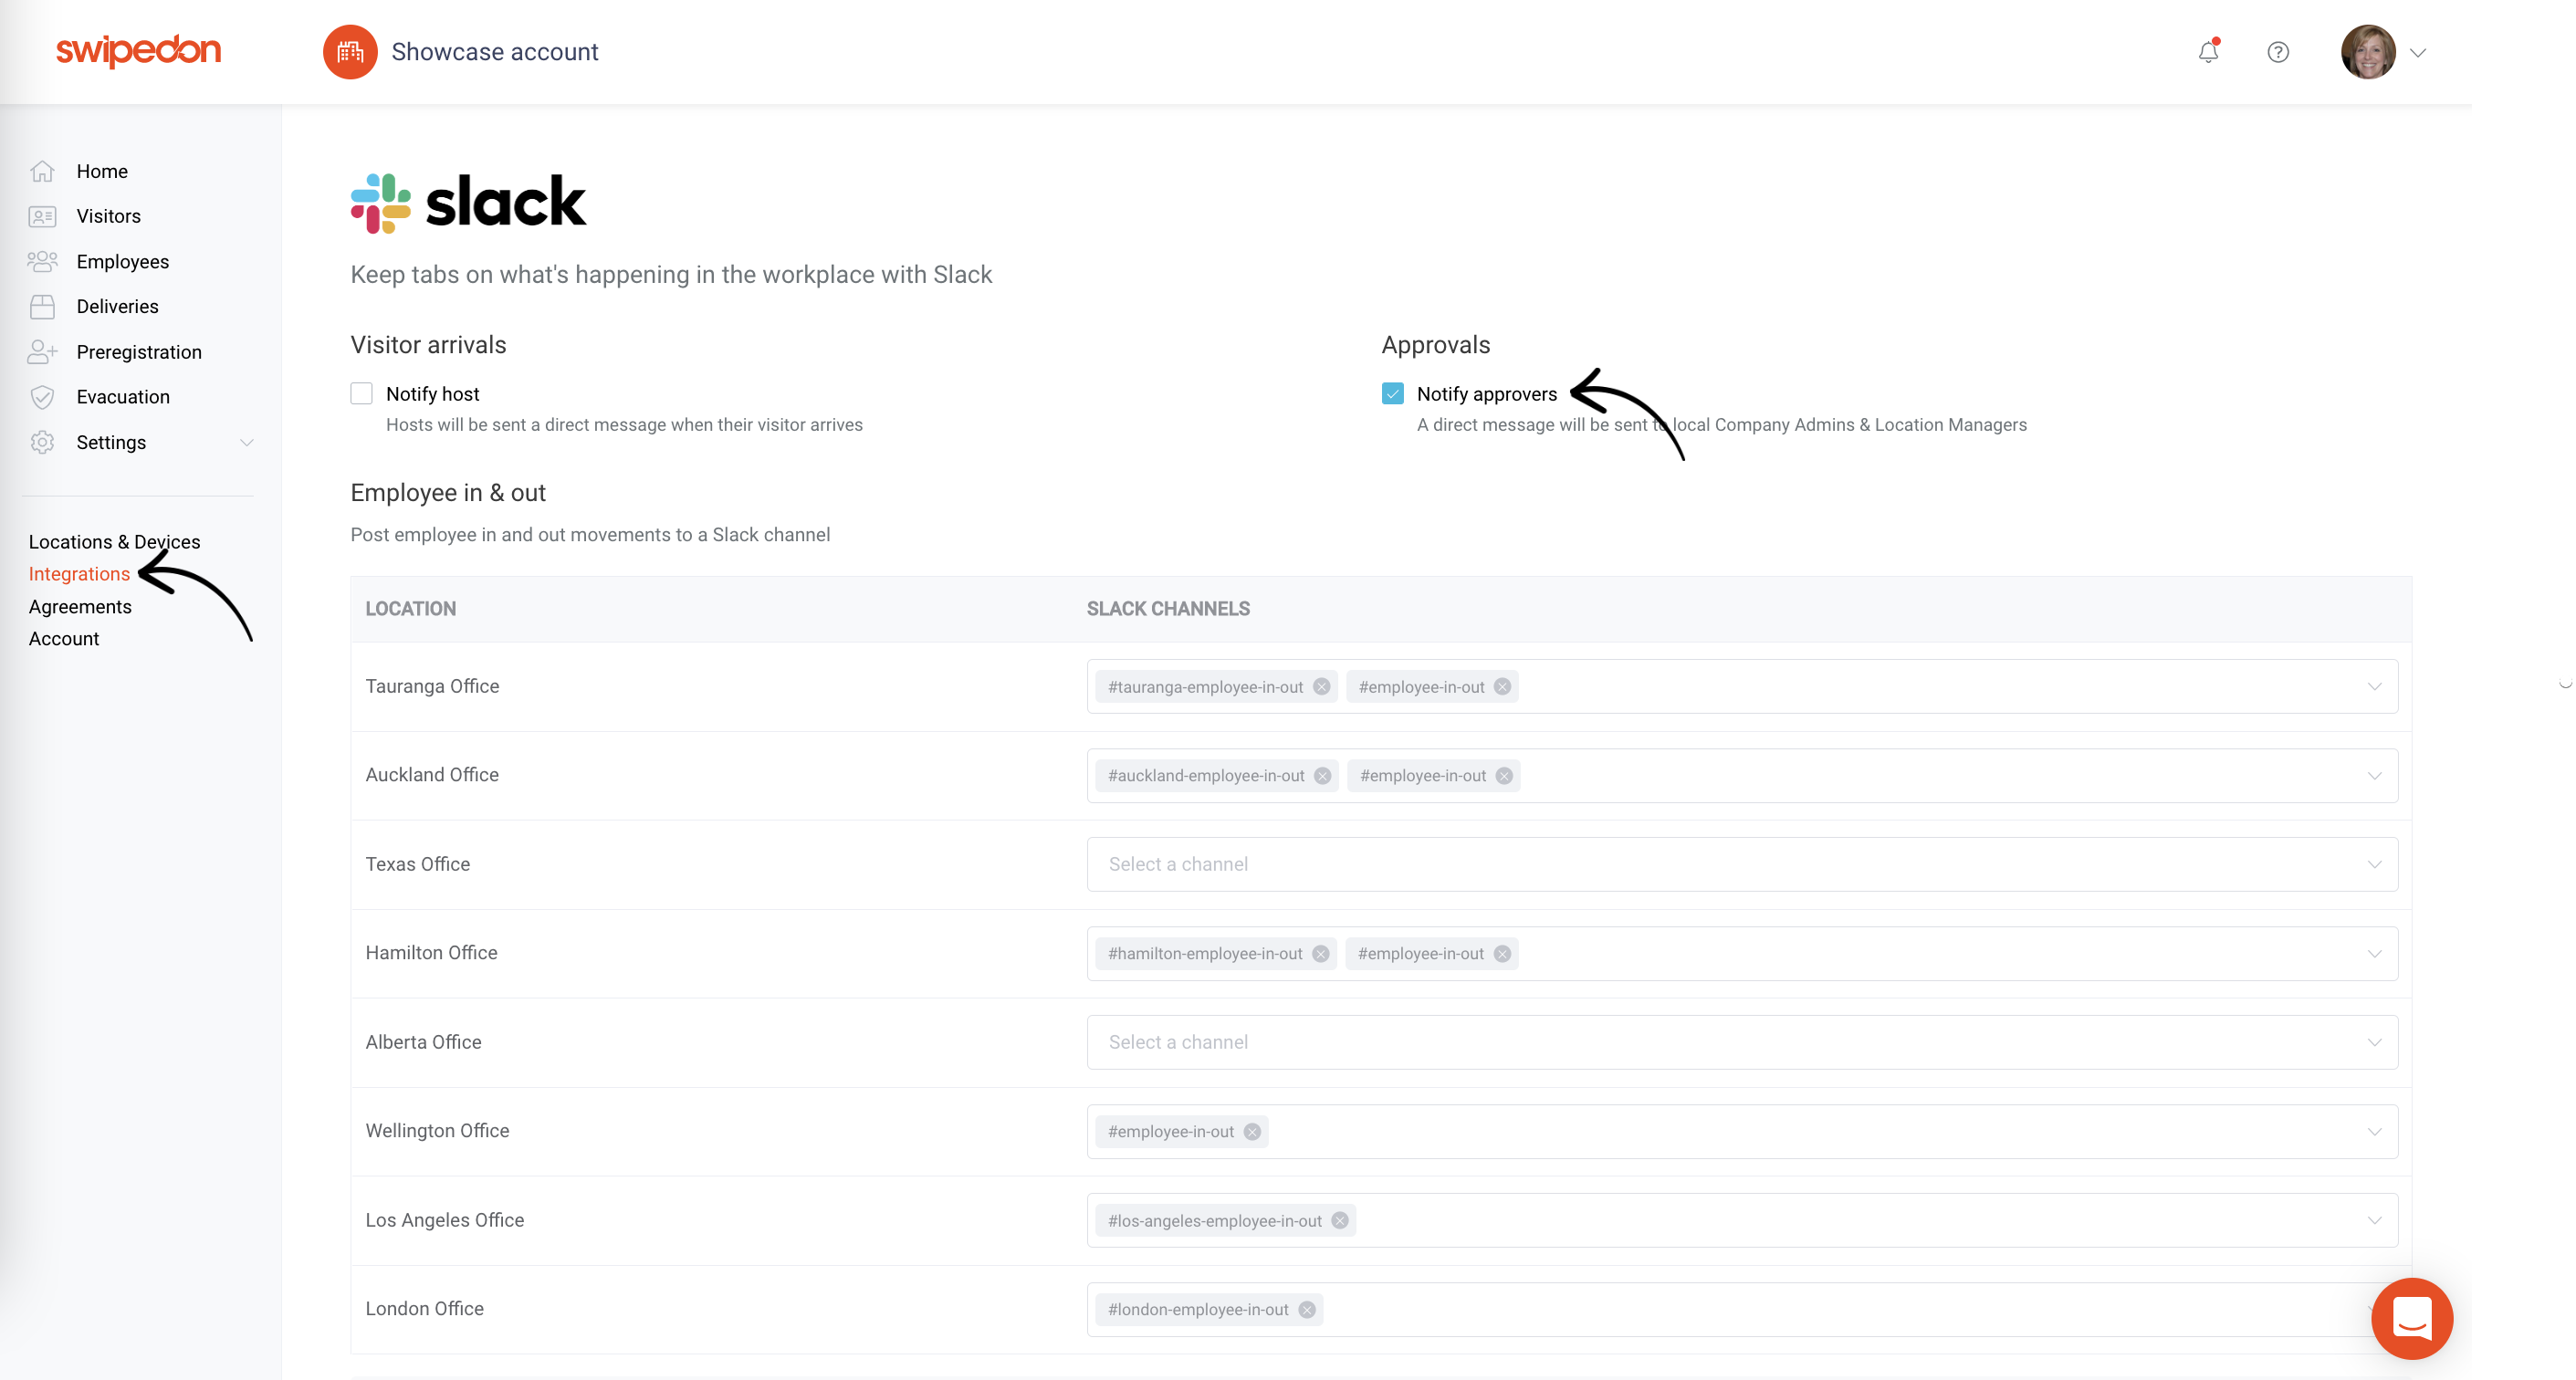The width and height of the screenshot is (2576, 1380).
Task: Remove #hamilton-employee-in-out channel tag
Action: click(x=1321, y=953)
